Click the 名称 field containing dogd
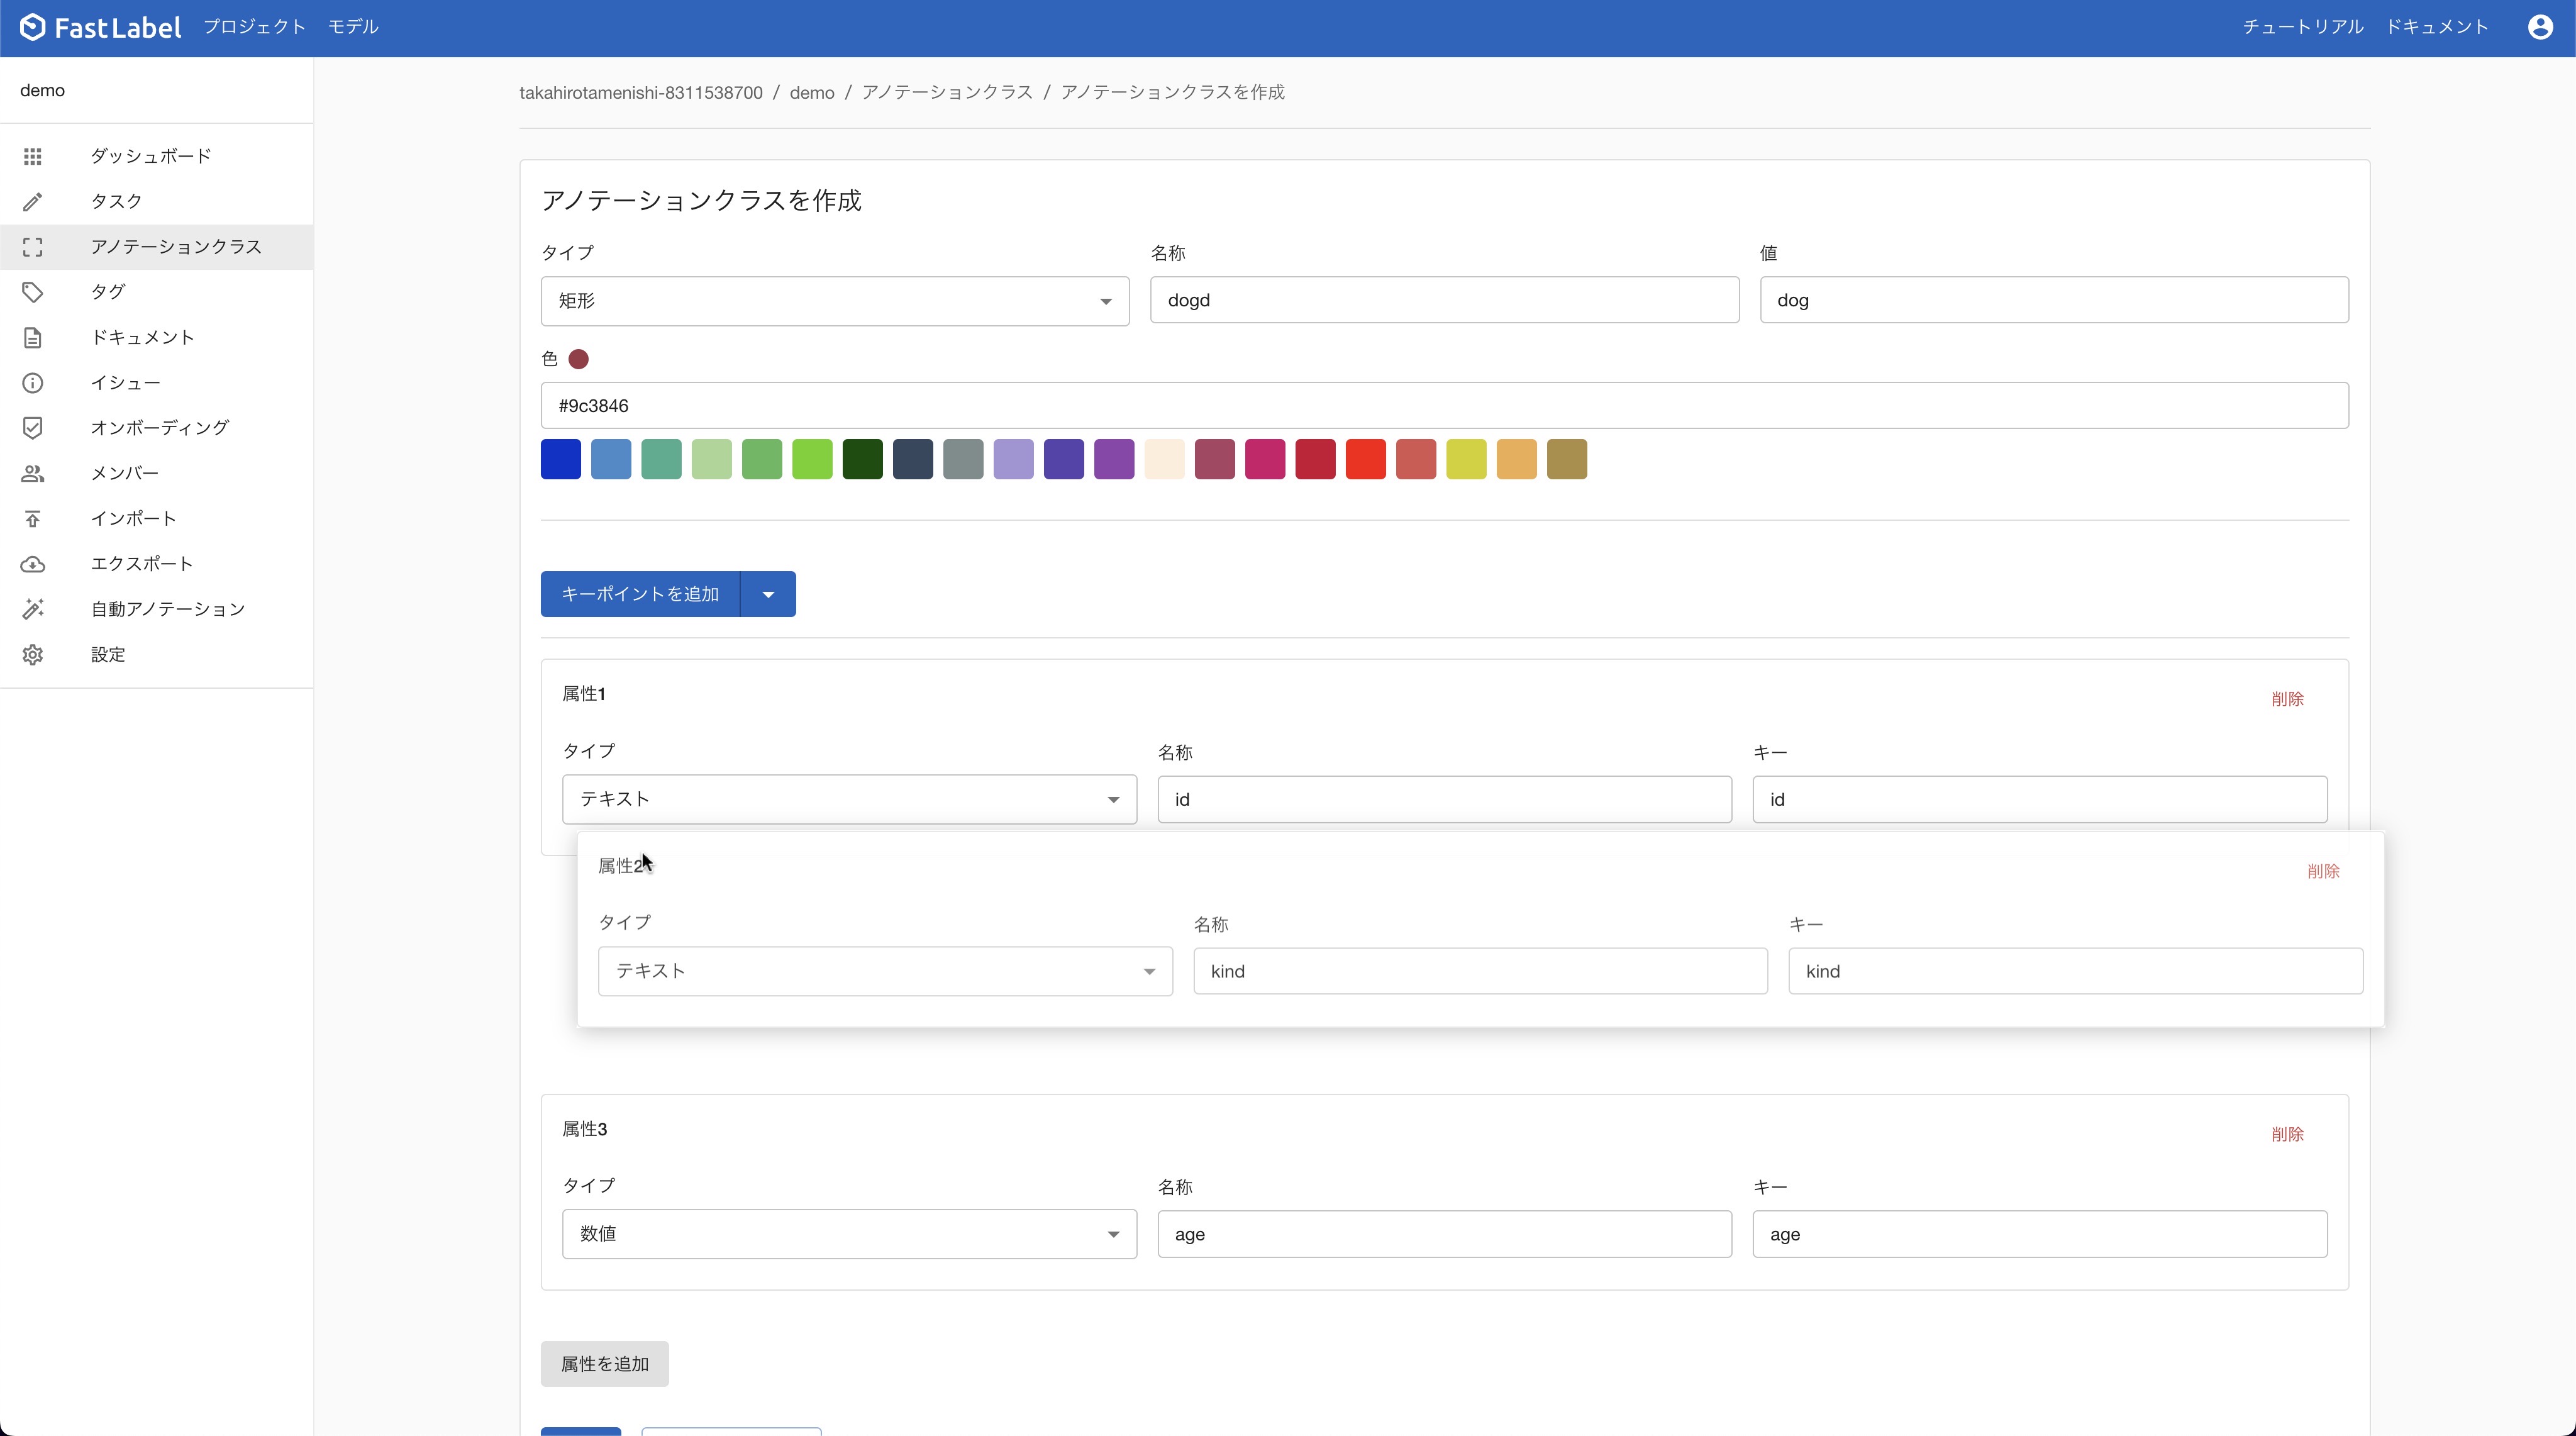 (1443, 300)
